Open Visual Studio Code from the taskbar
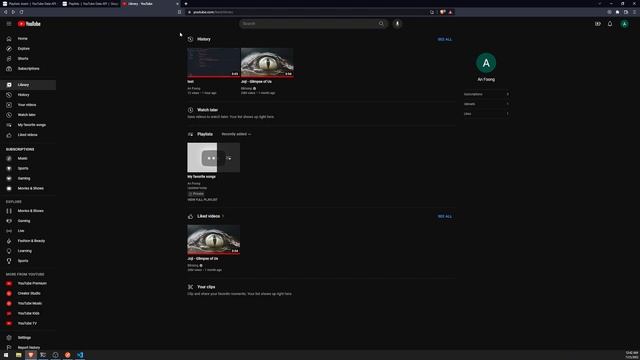The height and width of the screenshot is (360, 640). [80, 355]
